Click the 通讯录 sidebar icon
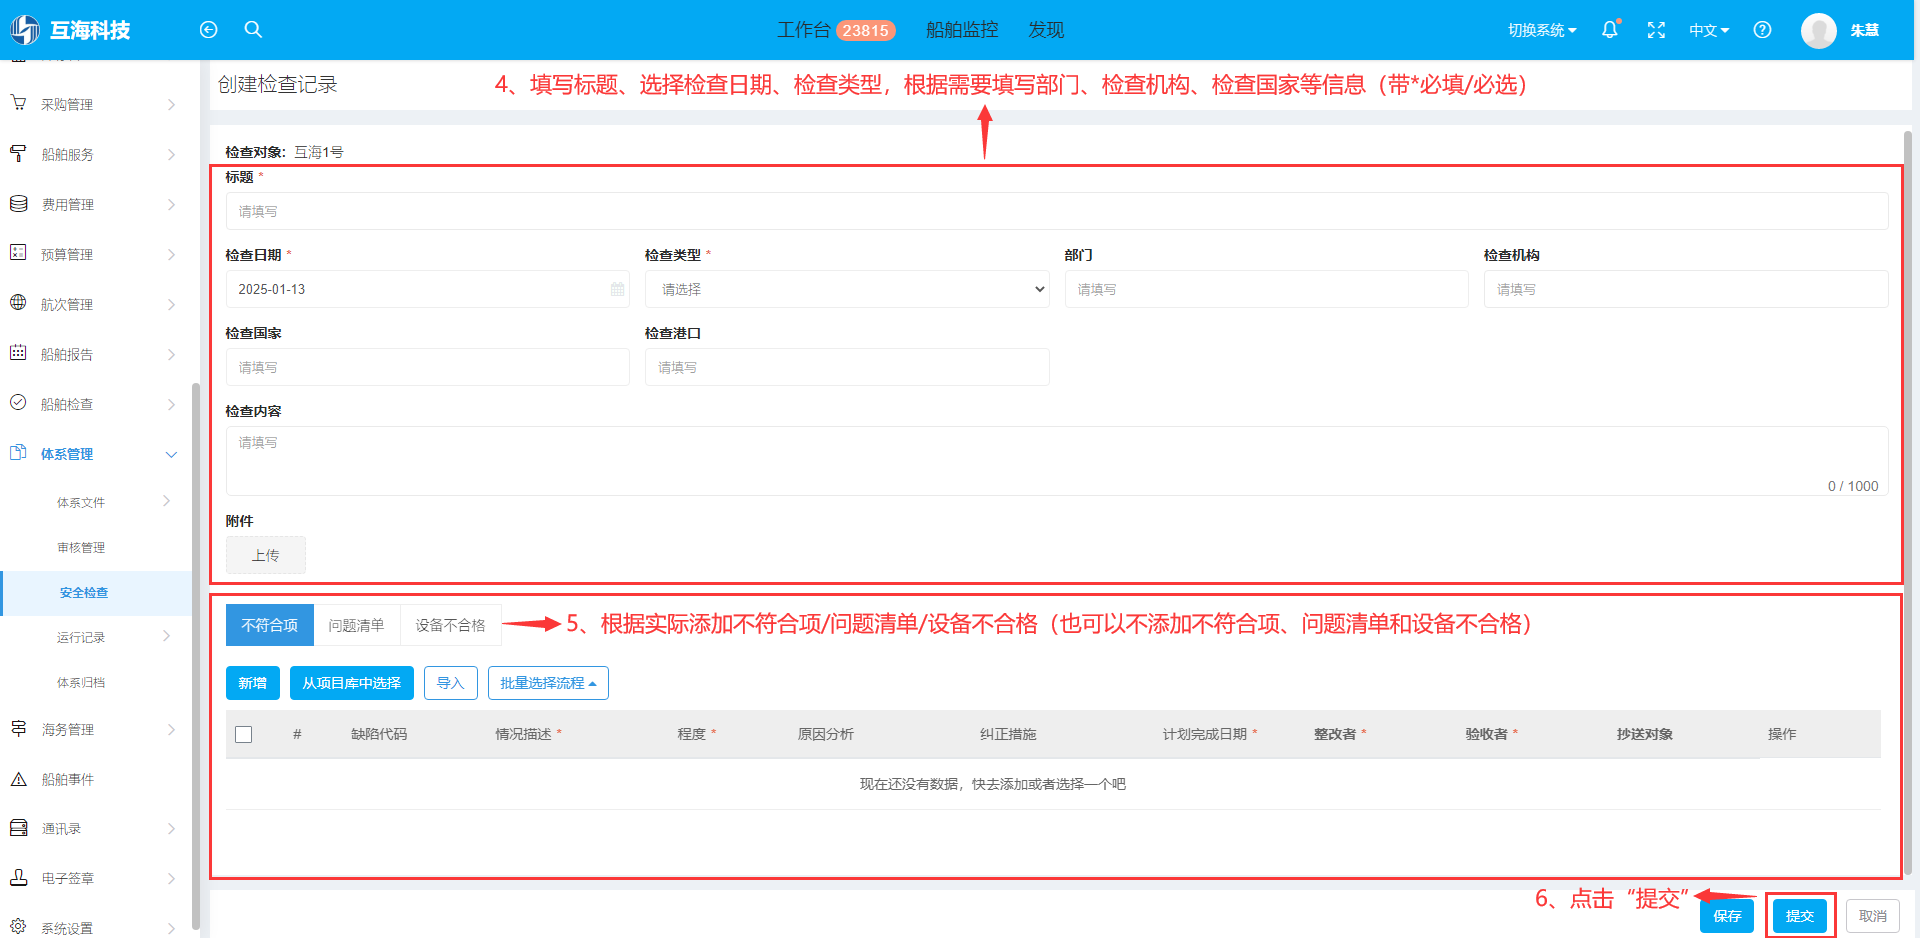The image size is (1920, 938). 18,828
